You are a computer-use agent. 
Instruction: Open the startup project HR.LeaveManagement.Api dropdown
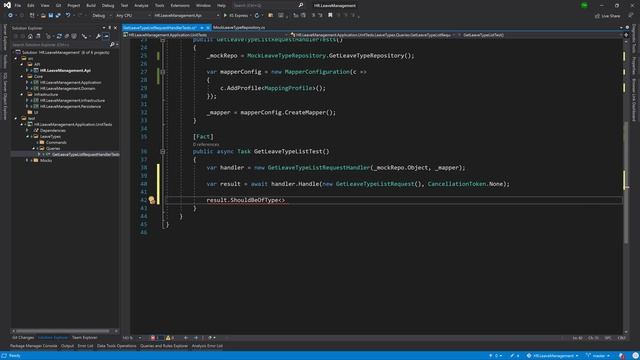pyautogui.click(x=186, y=16)
